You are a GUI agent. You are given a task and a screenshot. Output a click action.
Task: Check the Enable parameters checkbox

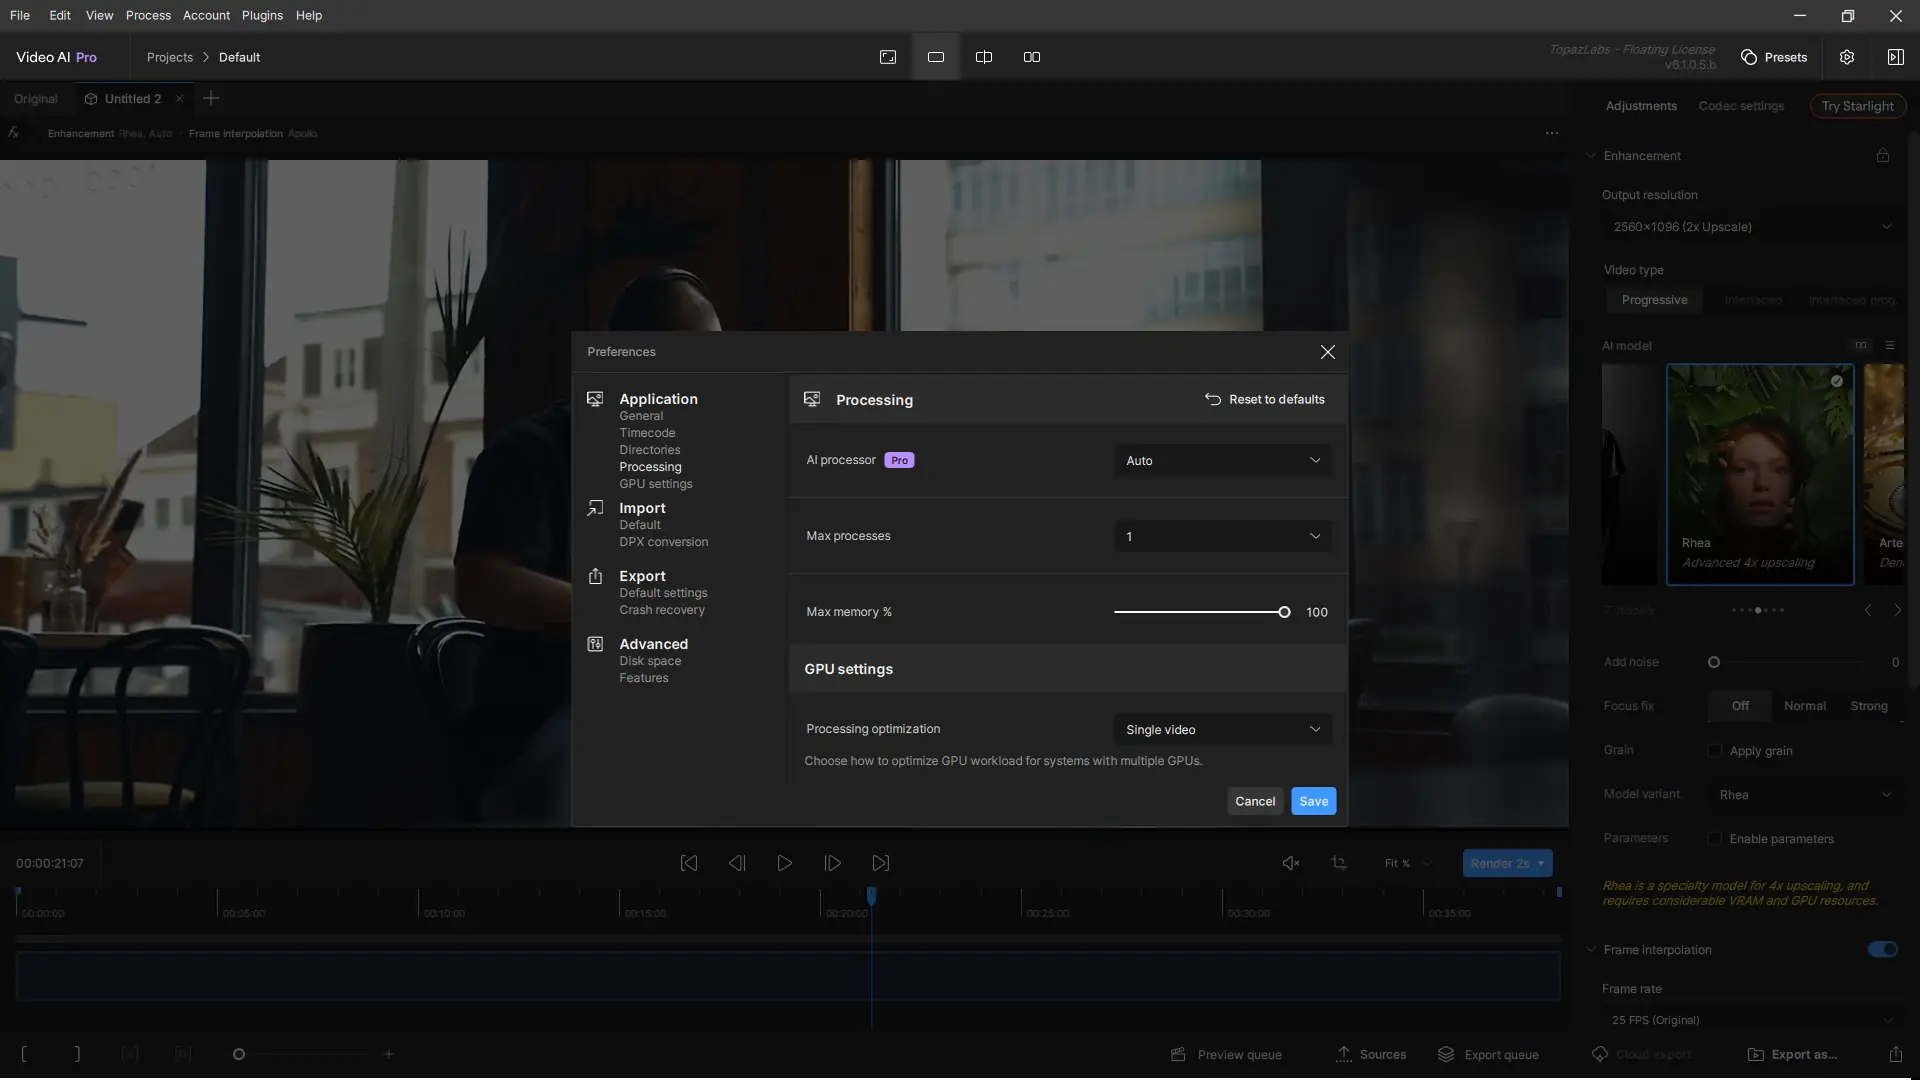tap(1715, 839)
